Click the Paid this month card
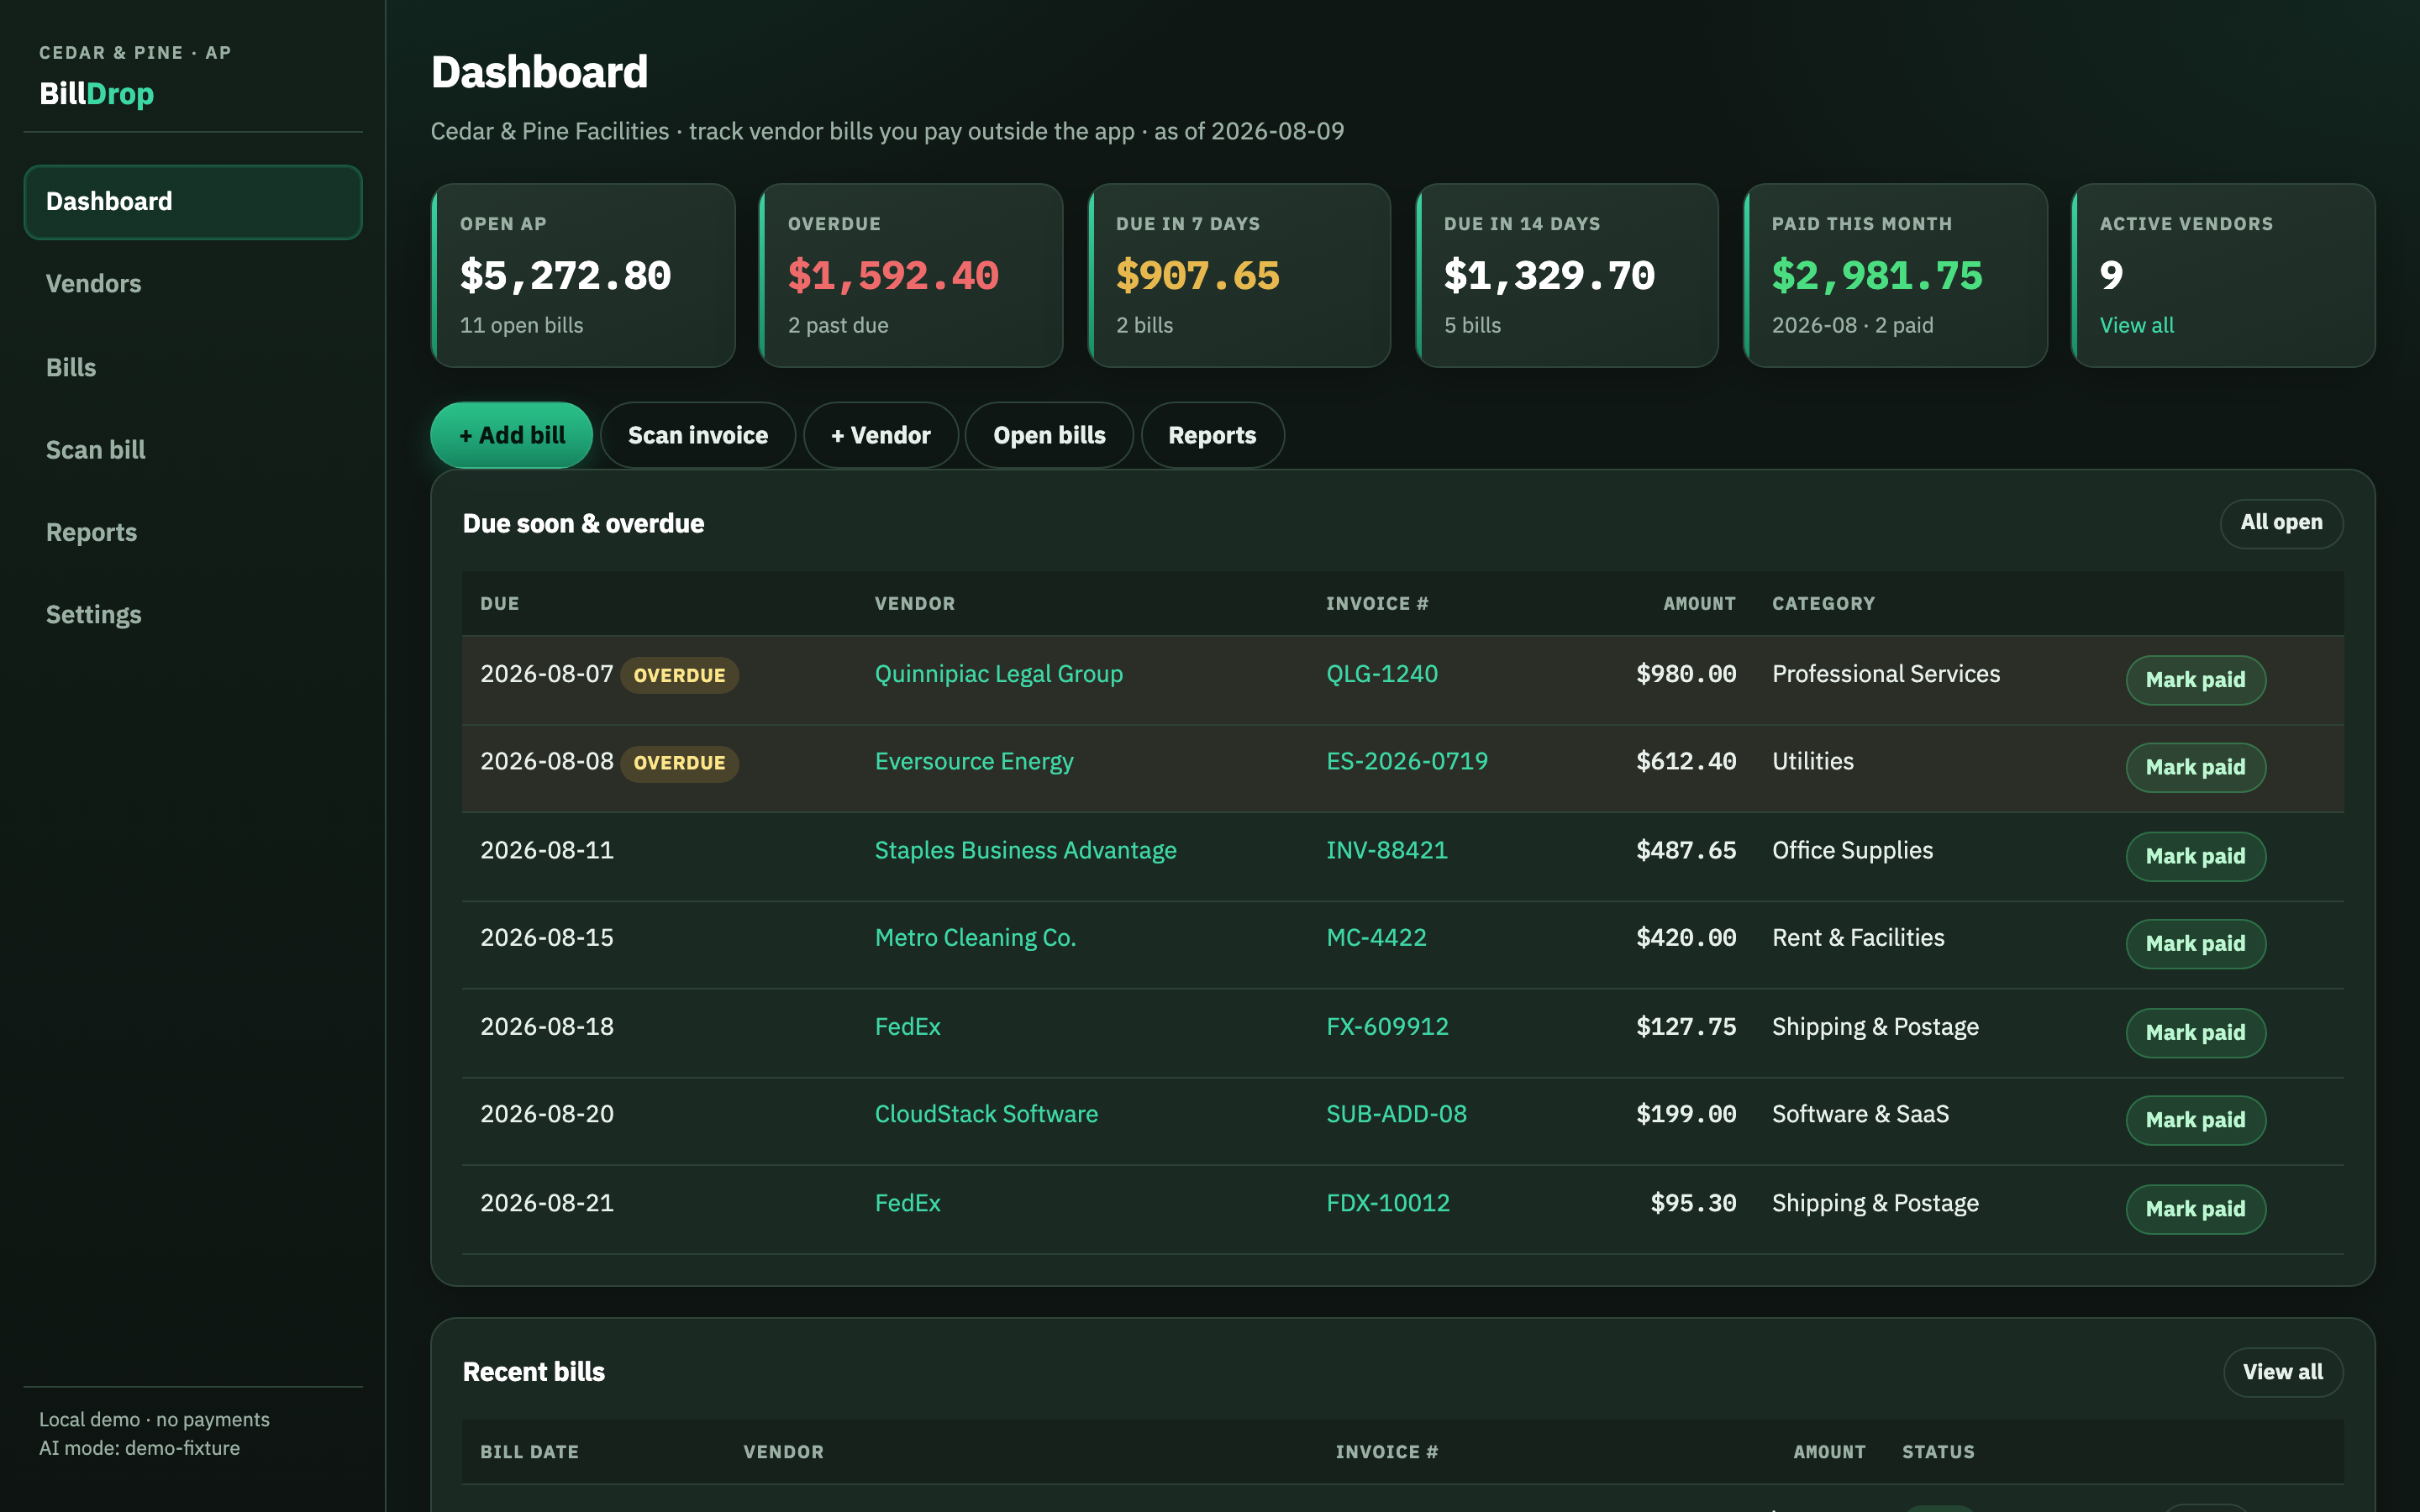Viewport: 2420px width, 1512px height. tap(1895, 275)
